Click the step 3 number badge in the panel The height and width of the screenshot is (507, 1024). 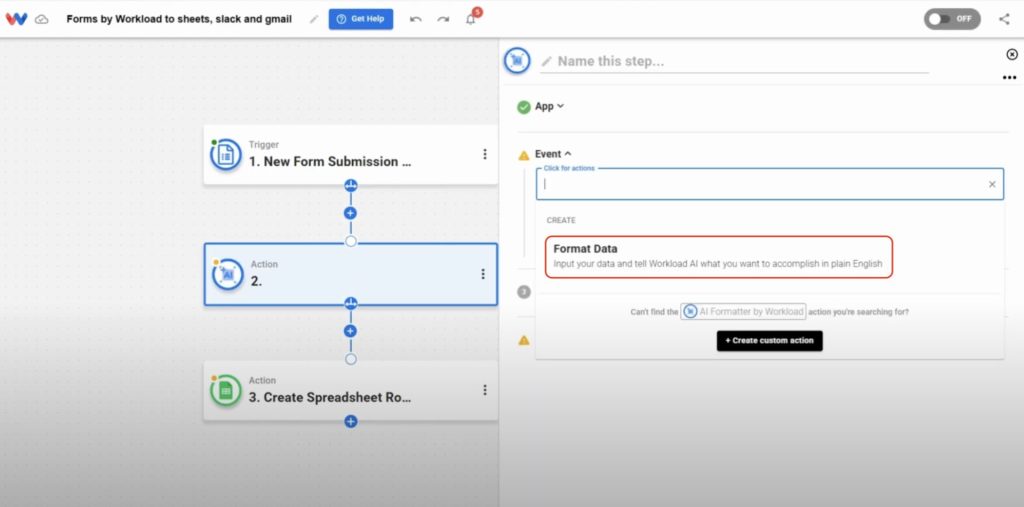(524, 292)
